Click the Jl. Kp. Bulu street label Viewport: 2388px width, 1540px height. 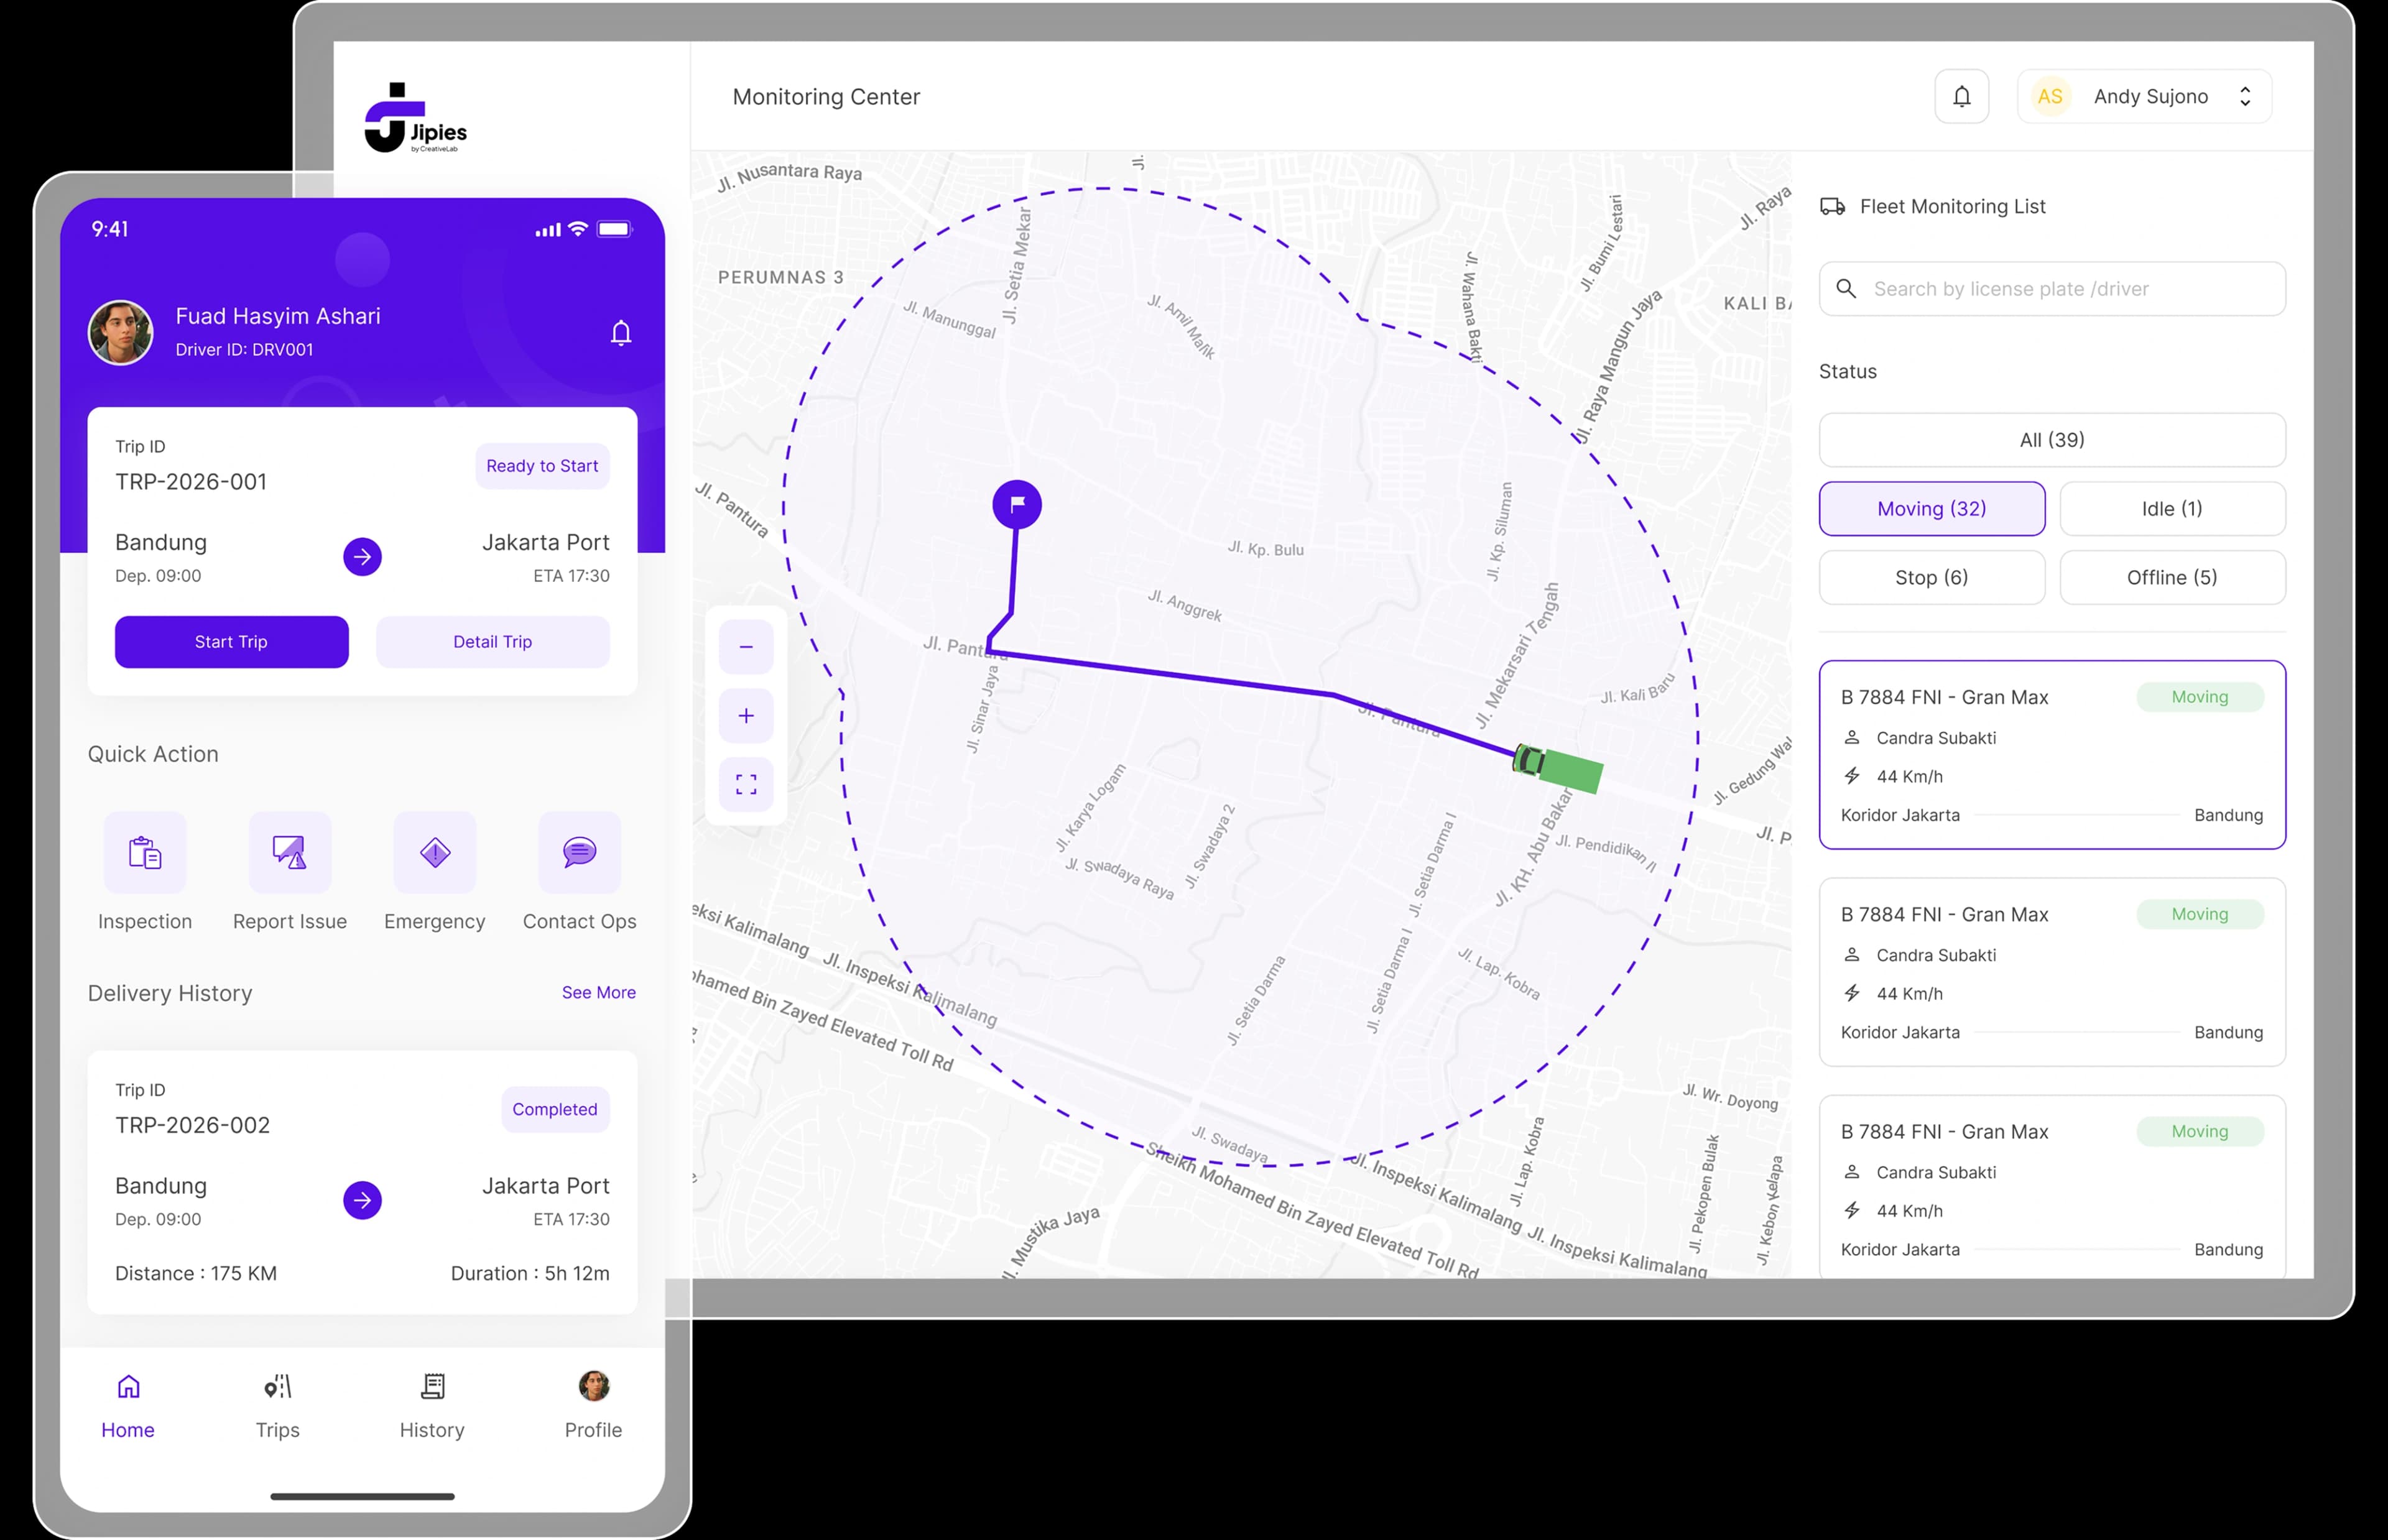point(1266,549)
